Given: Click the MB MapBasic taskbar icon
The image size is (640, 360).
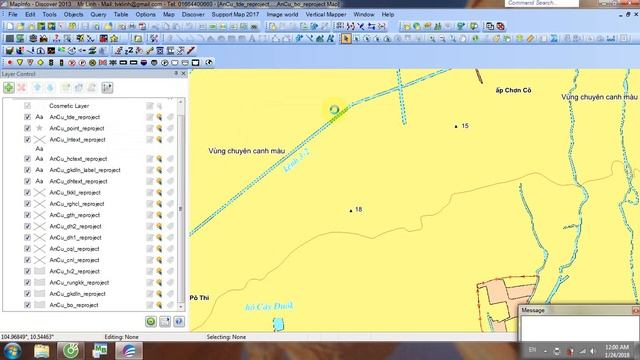Looking at the screenshot, I should click(99, 351).
